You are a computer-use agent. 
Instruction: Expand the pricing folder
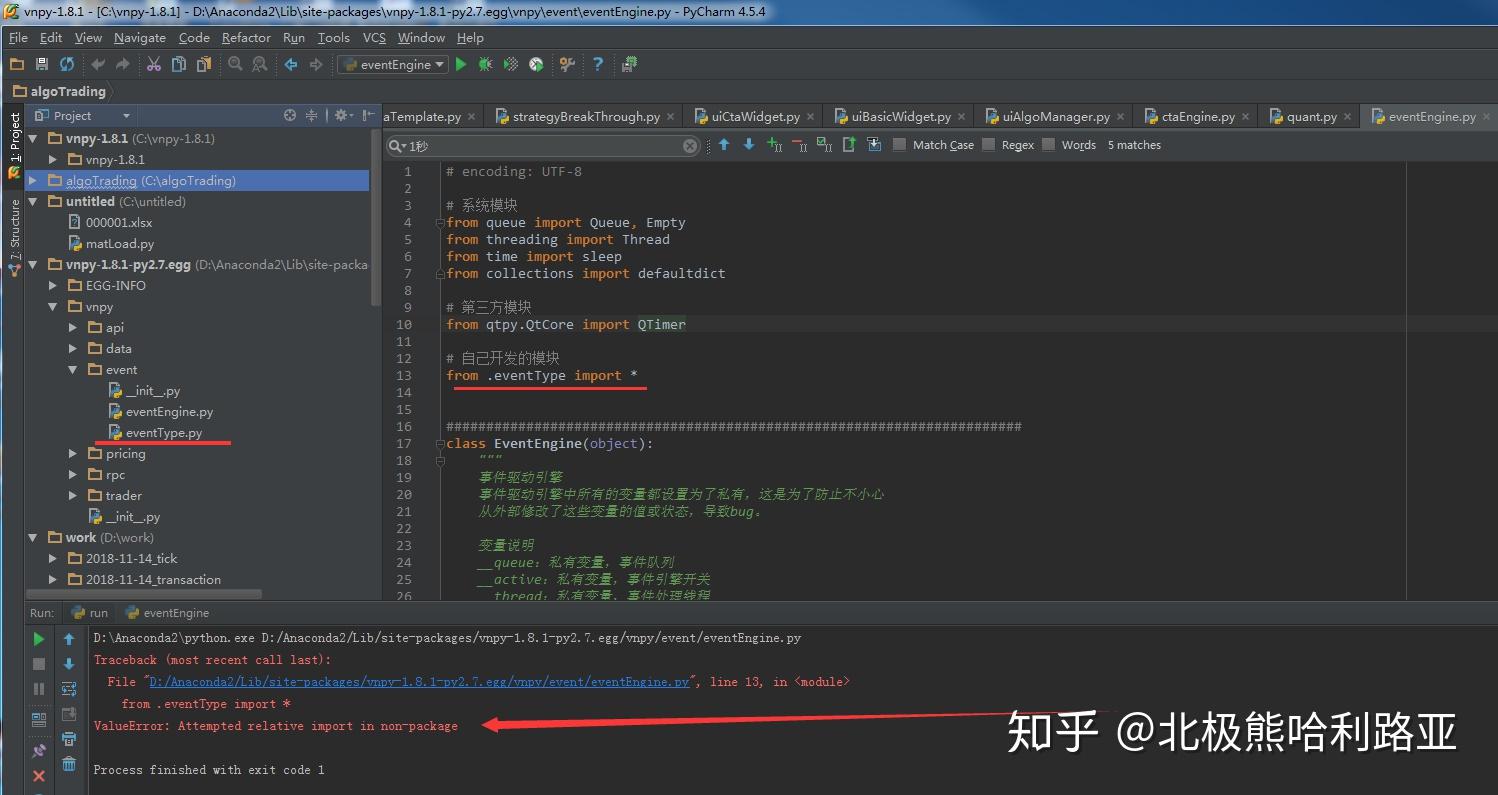[x=73, y=454]
